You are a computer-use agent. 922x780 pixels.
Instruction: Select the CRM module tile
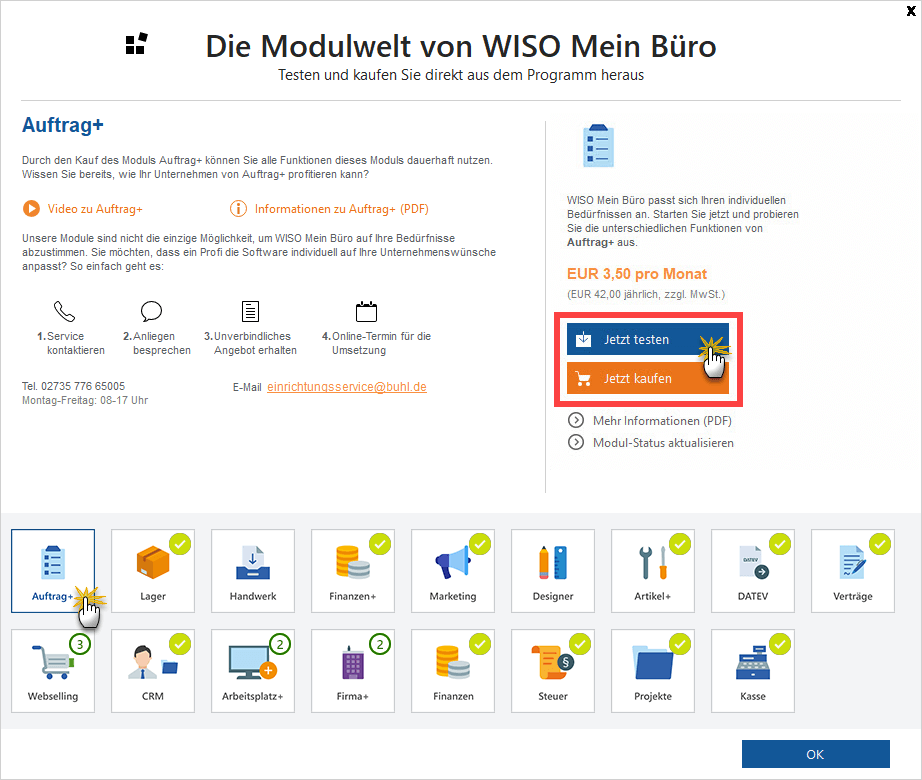coord(153,671)
